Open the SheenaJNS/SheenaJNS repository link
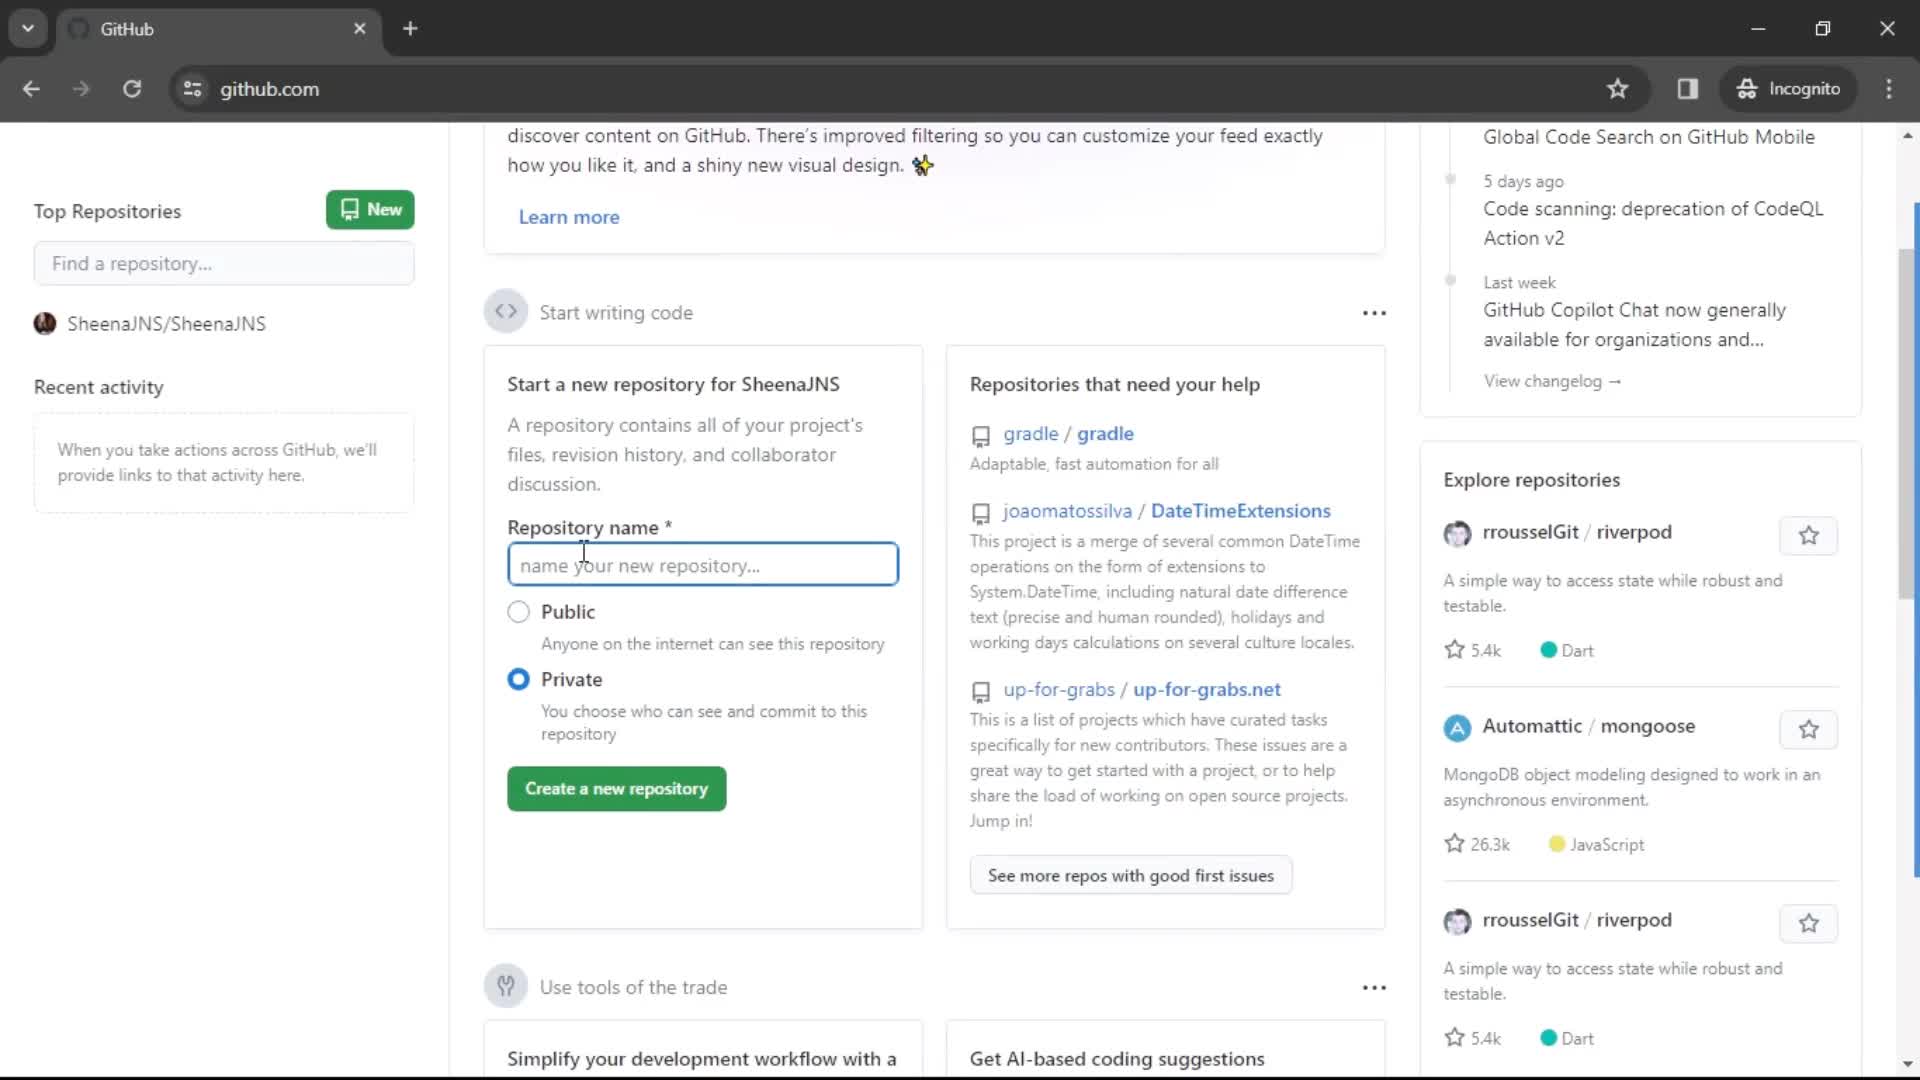Screen dimensions: 1920x1080 coord(166,323)
